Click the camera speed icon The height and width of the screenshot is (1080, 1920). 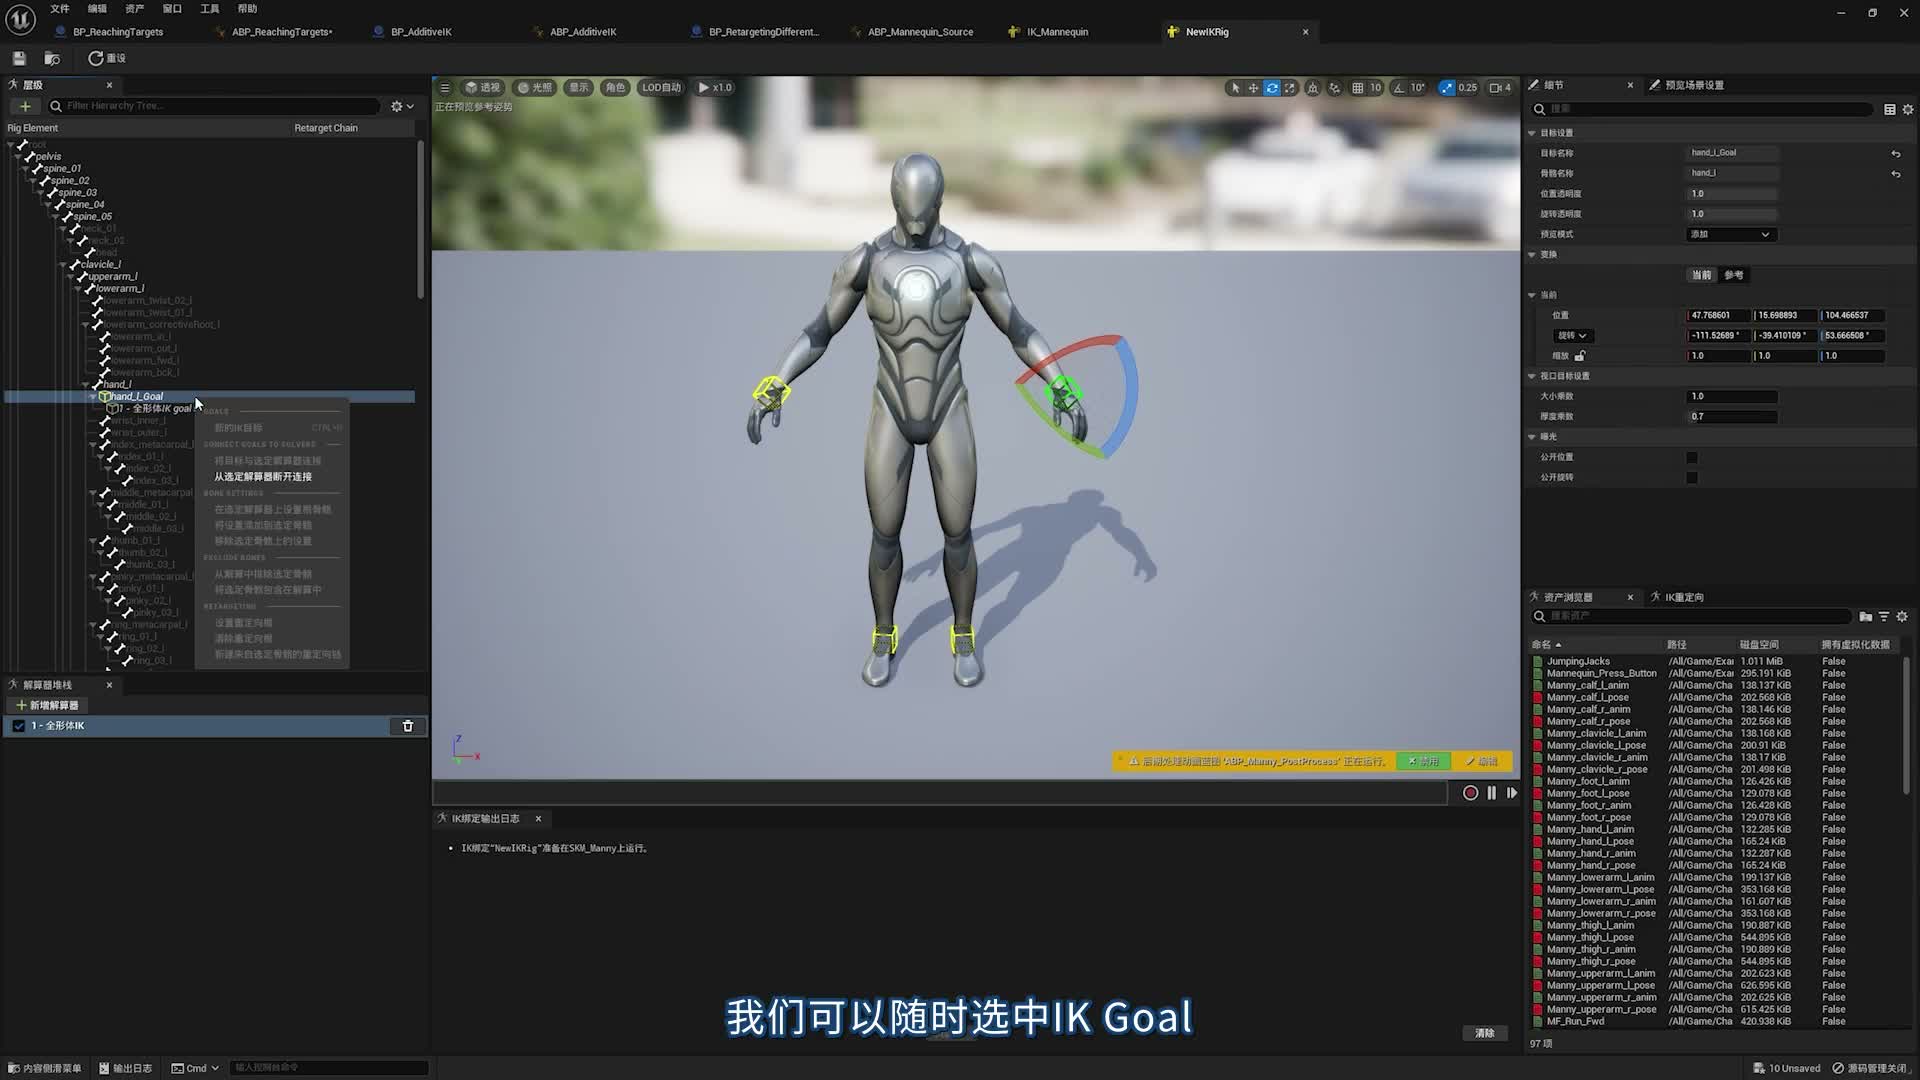[x=1496, y=88]
